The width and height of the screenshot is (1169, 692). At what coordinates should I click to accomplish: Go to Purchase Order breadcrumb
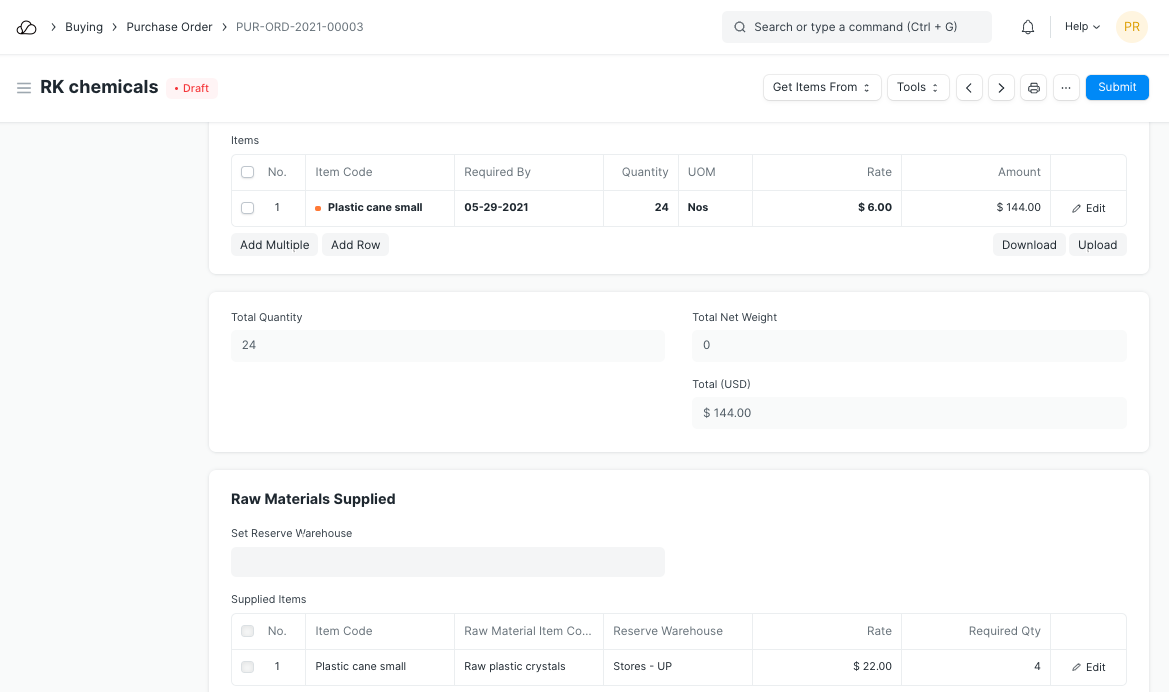coord(169,27)
